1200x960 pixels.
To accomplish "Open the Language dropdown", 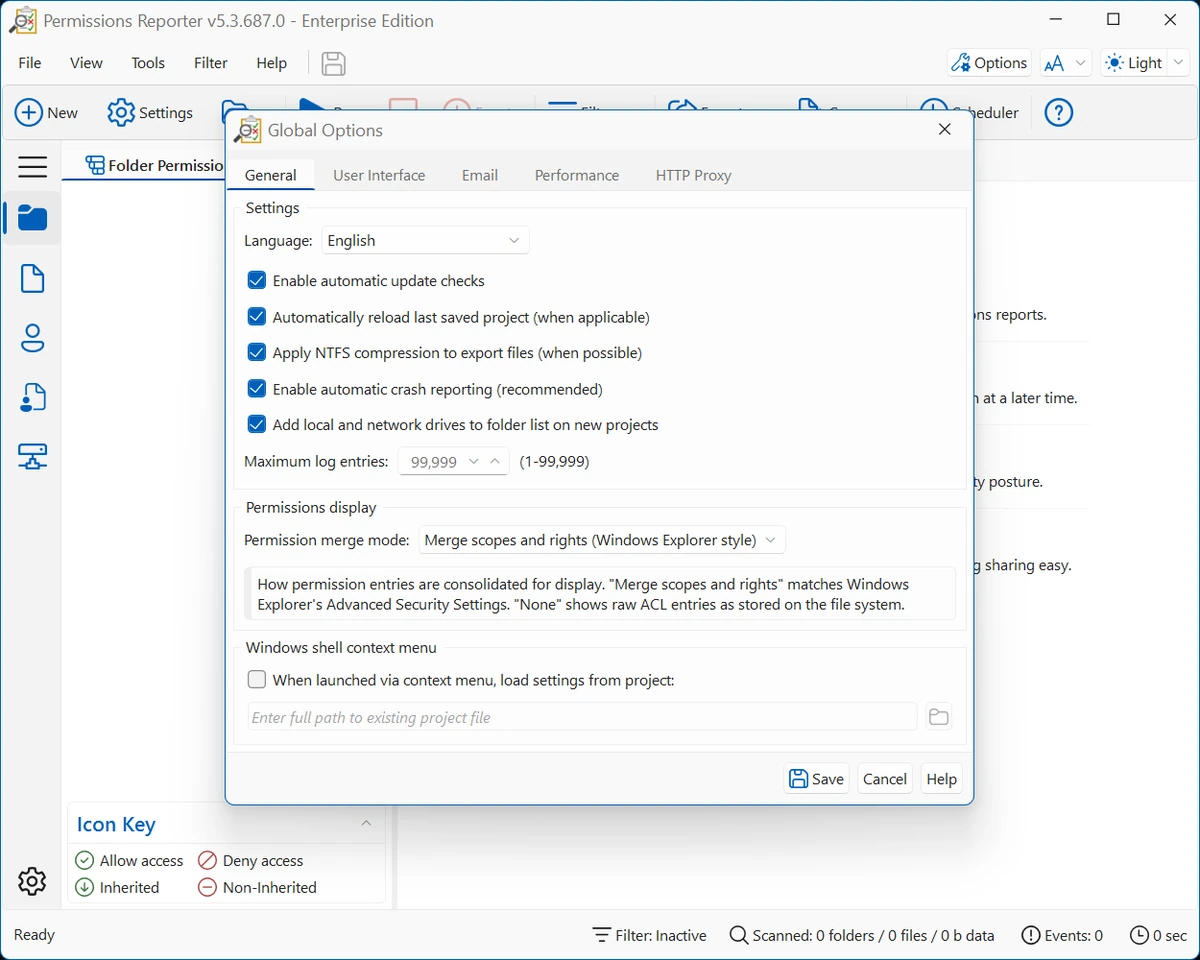I will pos(425,241).
